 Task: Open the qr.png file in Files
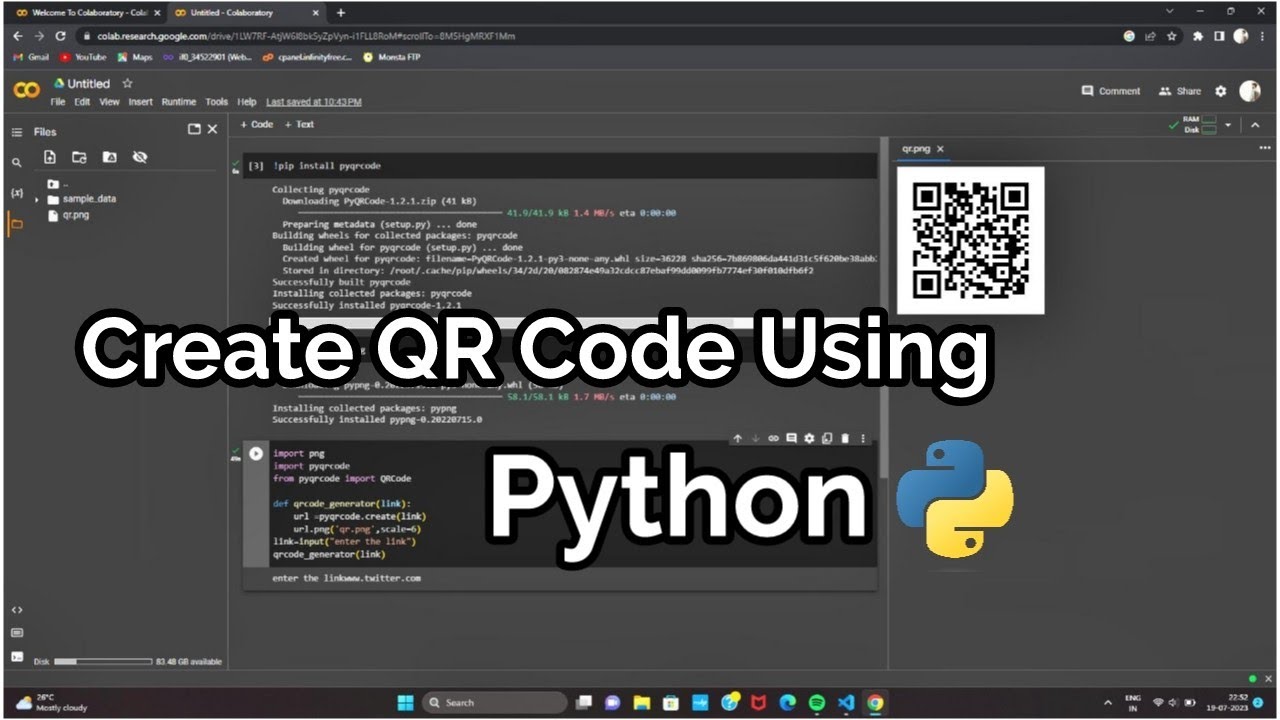(75, 215)
